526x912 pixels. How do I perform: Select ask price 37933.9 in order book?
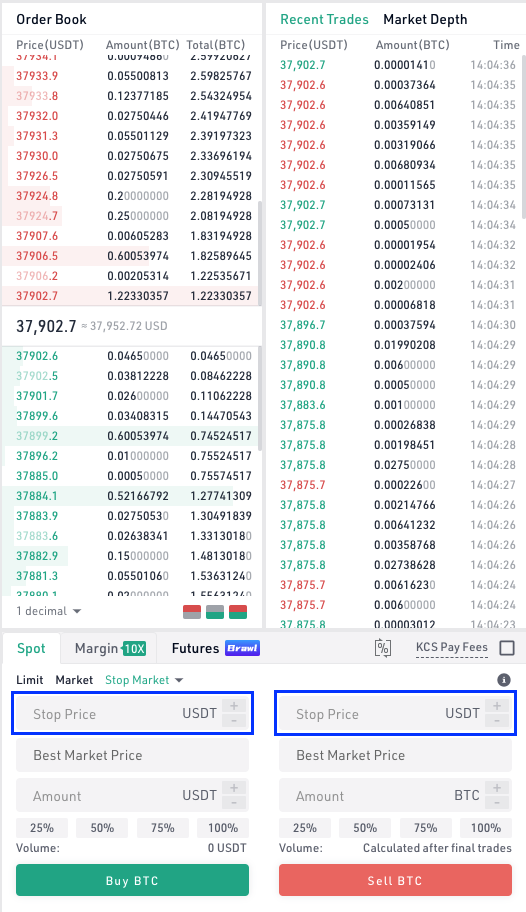pos(37,76)
